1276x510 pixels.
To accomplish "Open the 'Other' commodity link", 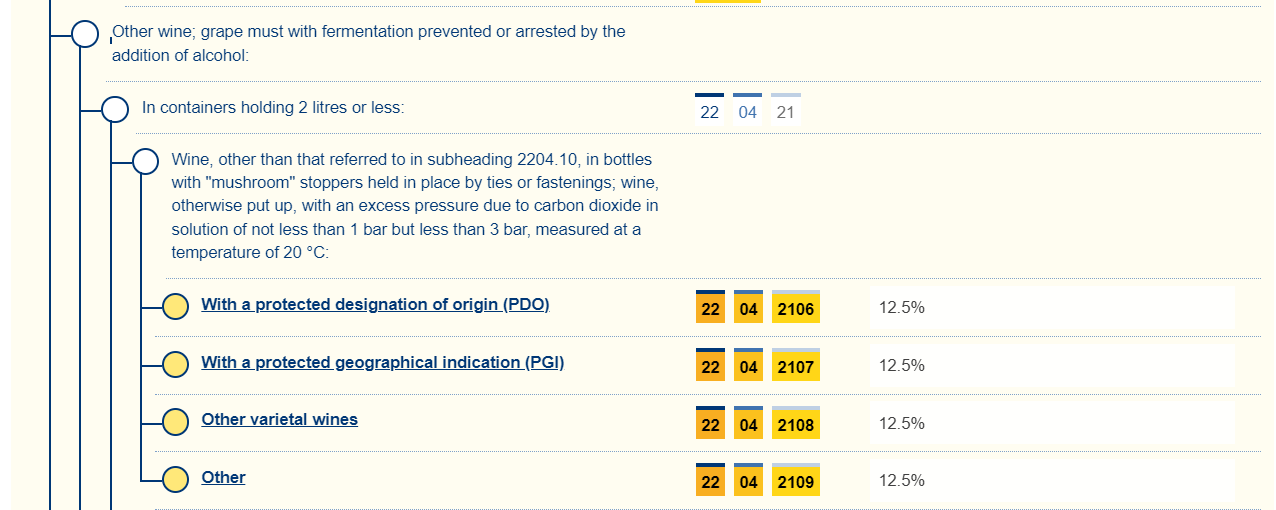I will (x=223, y=478).
